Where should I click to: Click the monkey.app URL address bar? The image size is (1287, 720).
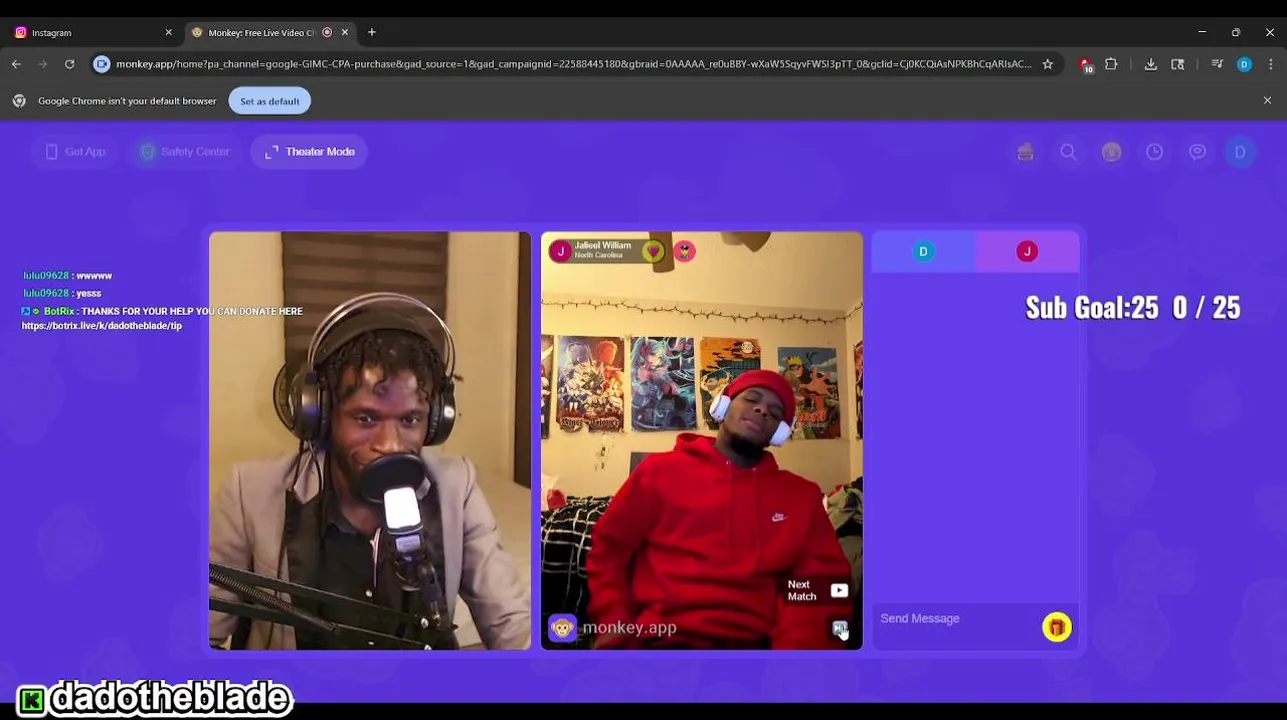573,64
